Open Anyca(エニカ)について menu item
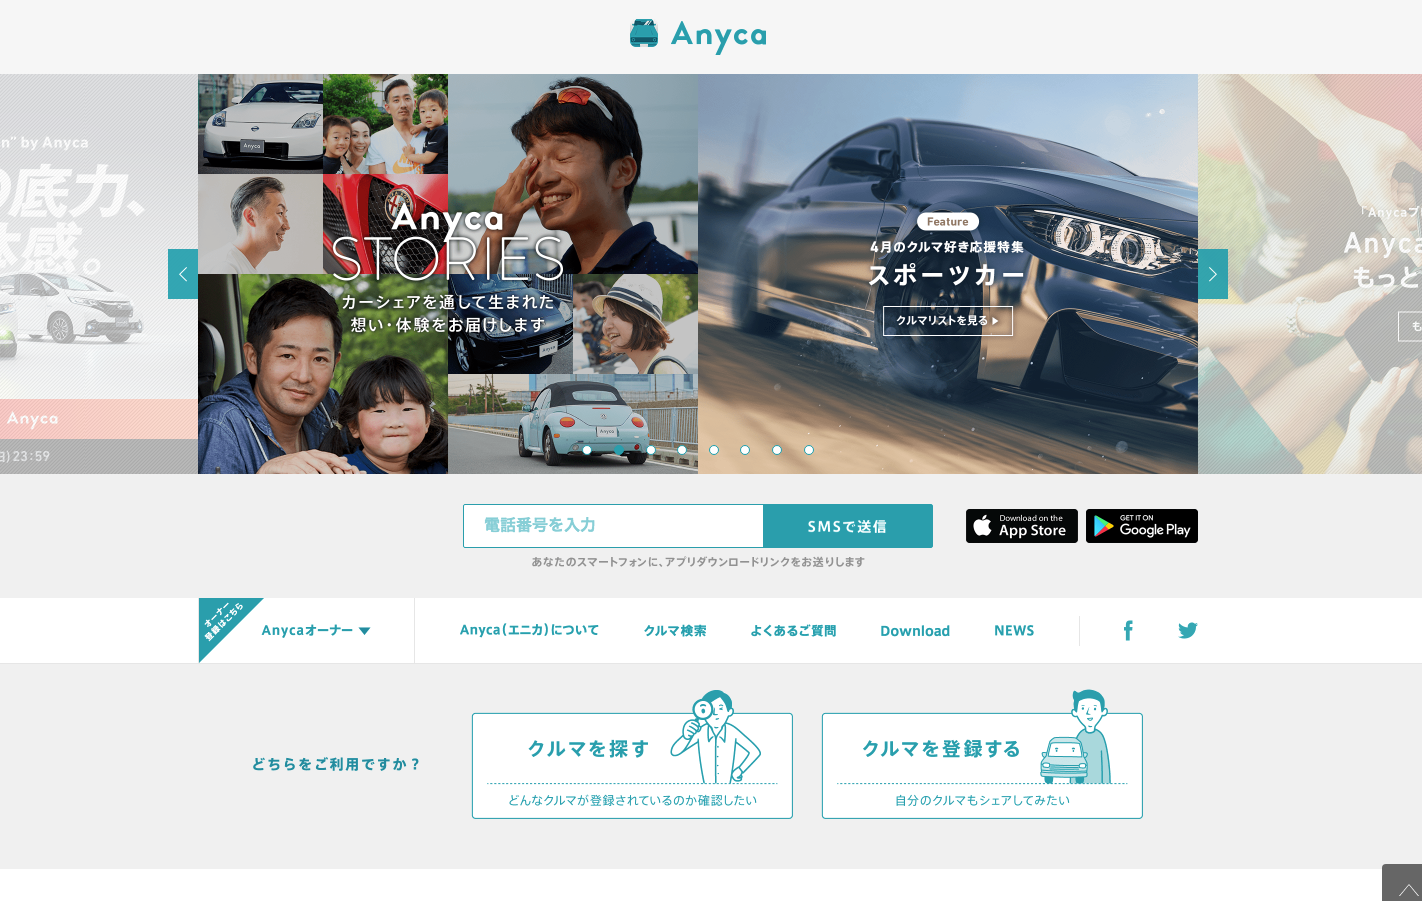1422x901 pixels. (529, 630)
